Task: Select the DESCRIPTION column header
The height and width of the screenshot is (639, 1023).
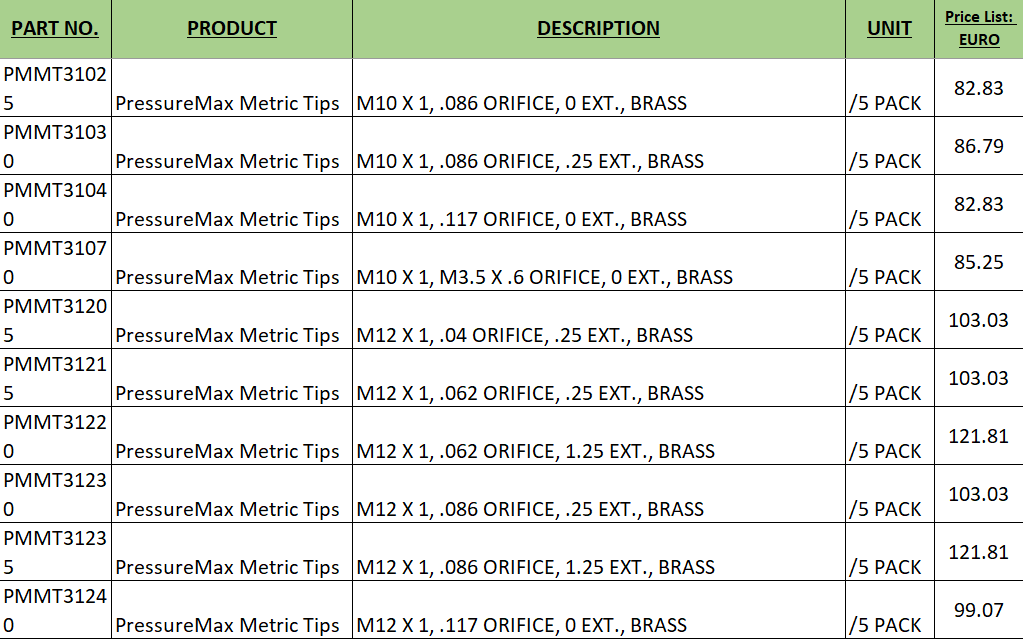Action: 598,29
